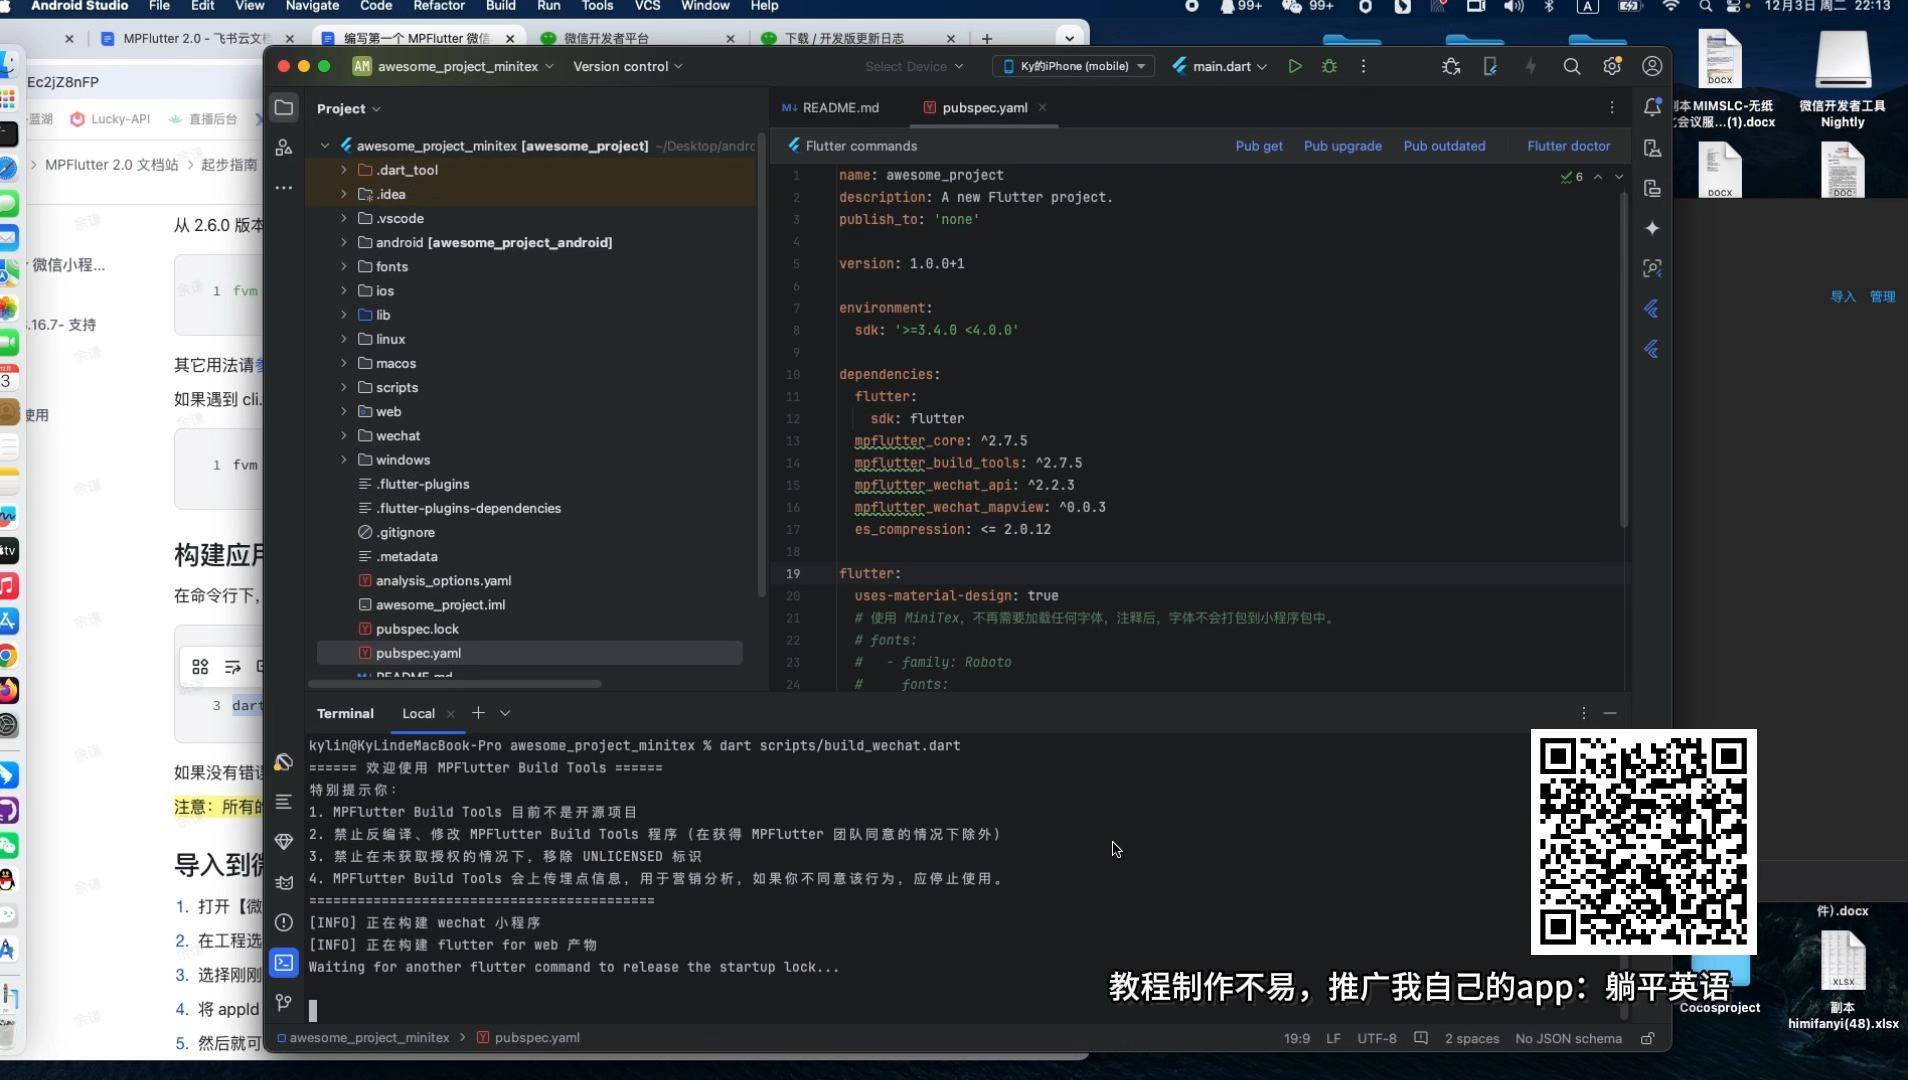The height and width of the screenshot is (1080, 1908).
Task: Show more tool windows ellipsis
Action: [x=284, y=188]
